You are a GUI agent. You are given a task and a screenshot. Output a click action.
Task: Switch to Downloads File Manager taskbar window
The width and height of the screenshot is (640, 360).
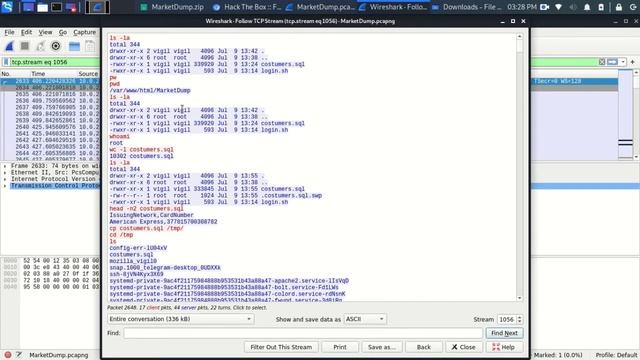pos(467,7)
